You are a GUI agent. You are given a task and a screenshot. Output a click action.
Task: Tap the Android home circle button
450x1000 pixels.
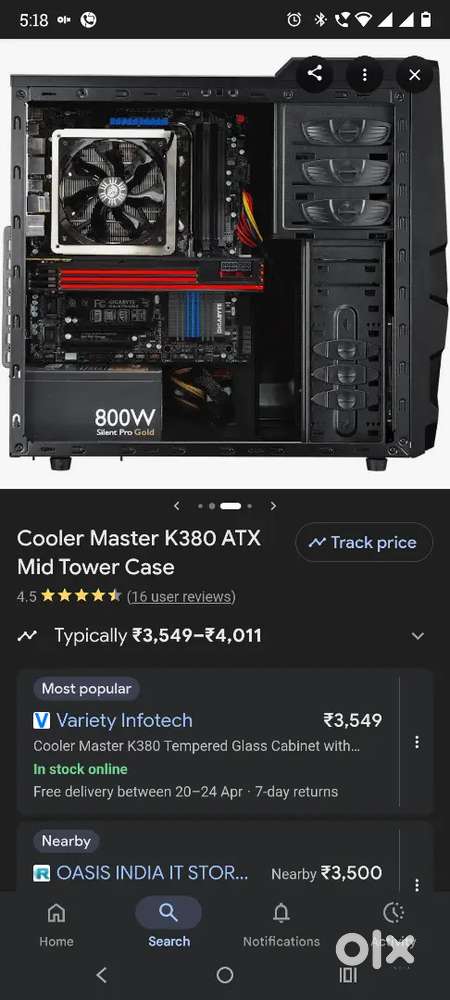(x=225, y=974)
